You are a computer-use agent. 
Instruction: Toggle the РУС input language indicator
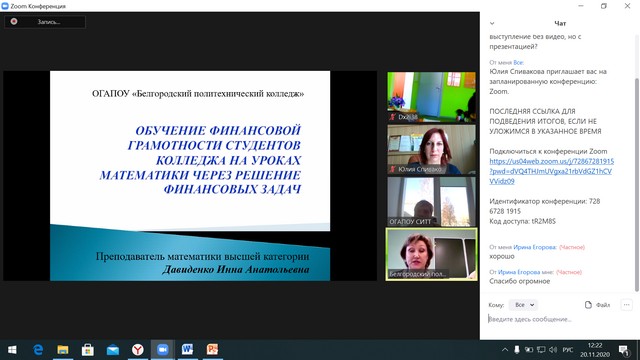(x=568, y=350)
